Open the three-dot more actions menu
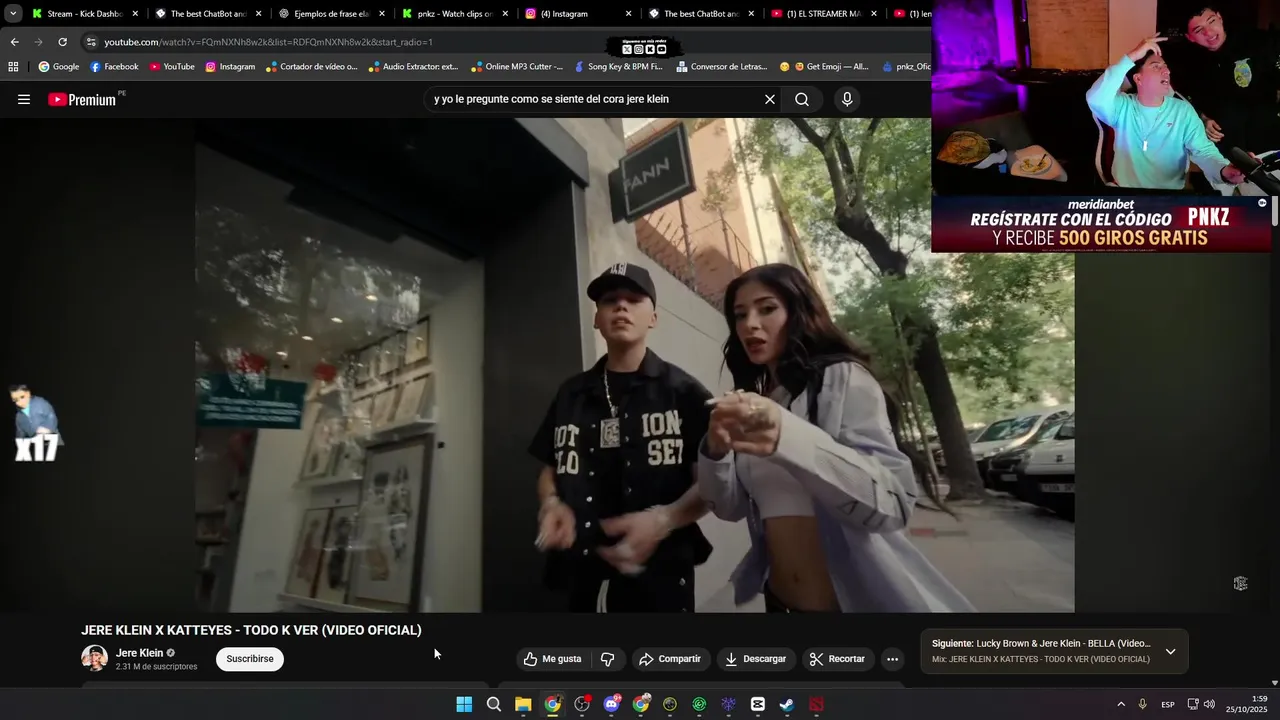 coord(892,659)
